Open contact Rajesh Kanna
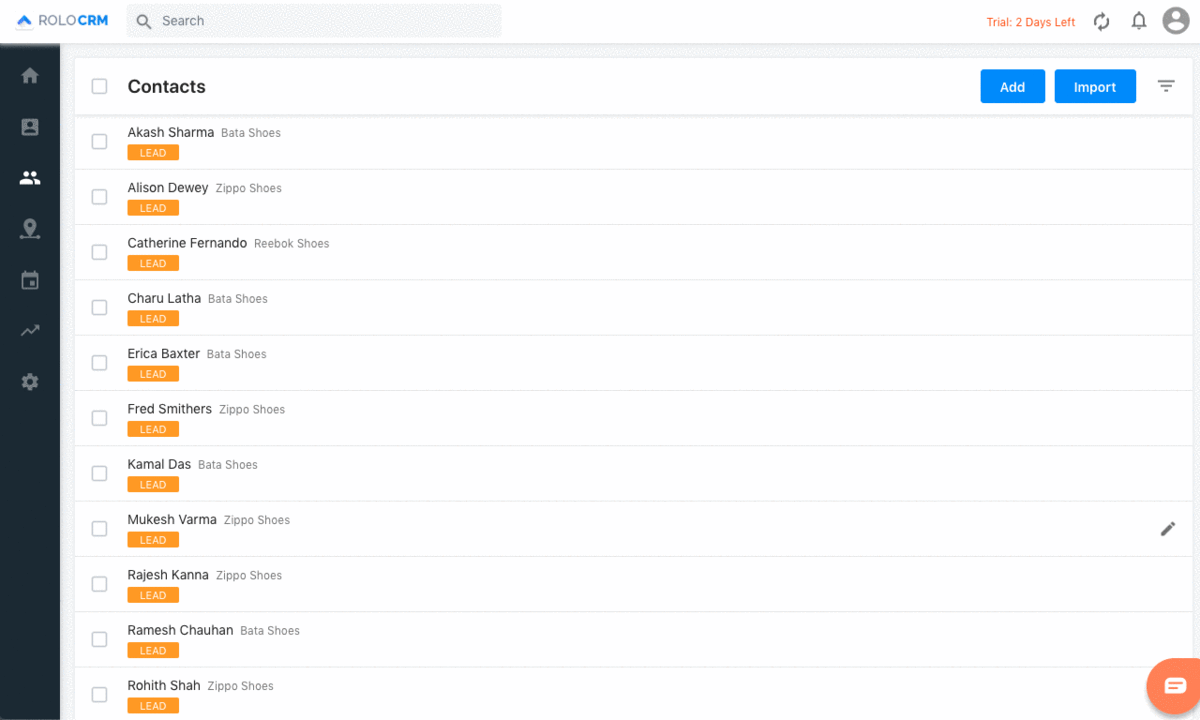 click(168, 575)
